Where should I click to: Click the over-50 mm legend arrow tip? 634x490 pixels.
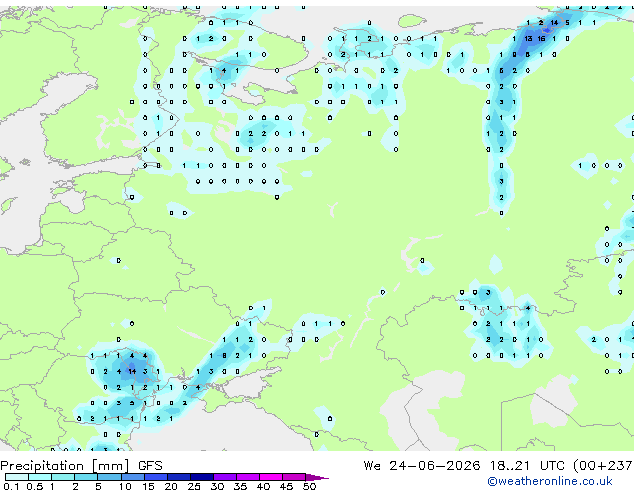[317, 477]
